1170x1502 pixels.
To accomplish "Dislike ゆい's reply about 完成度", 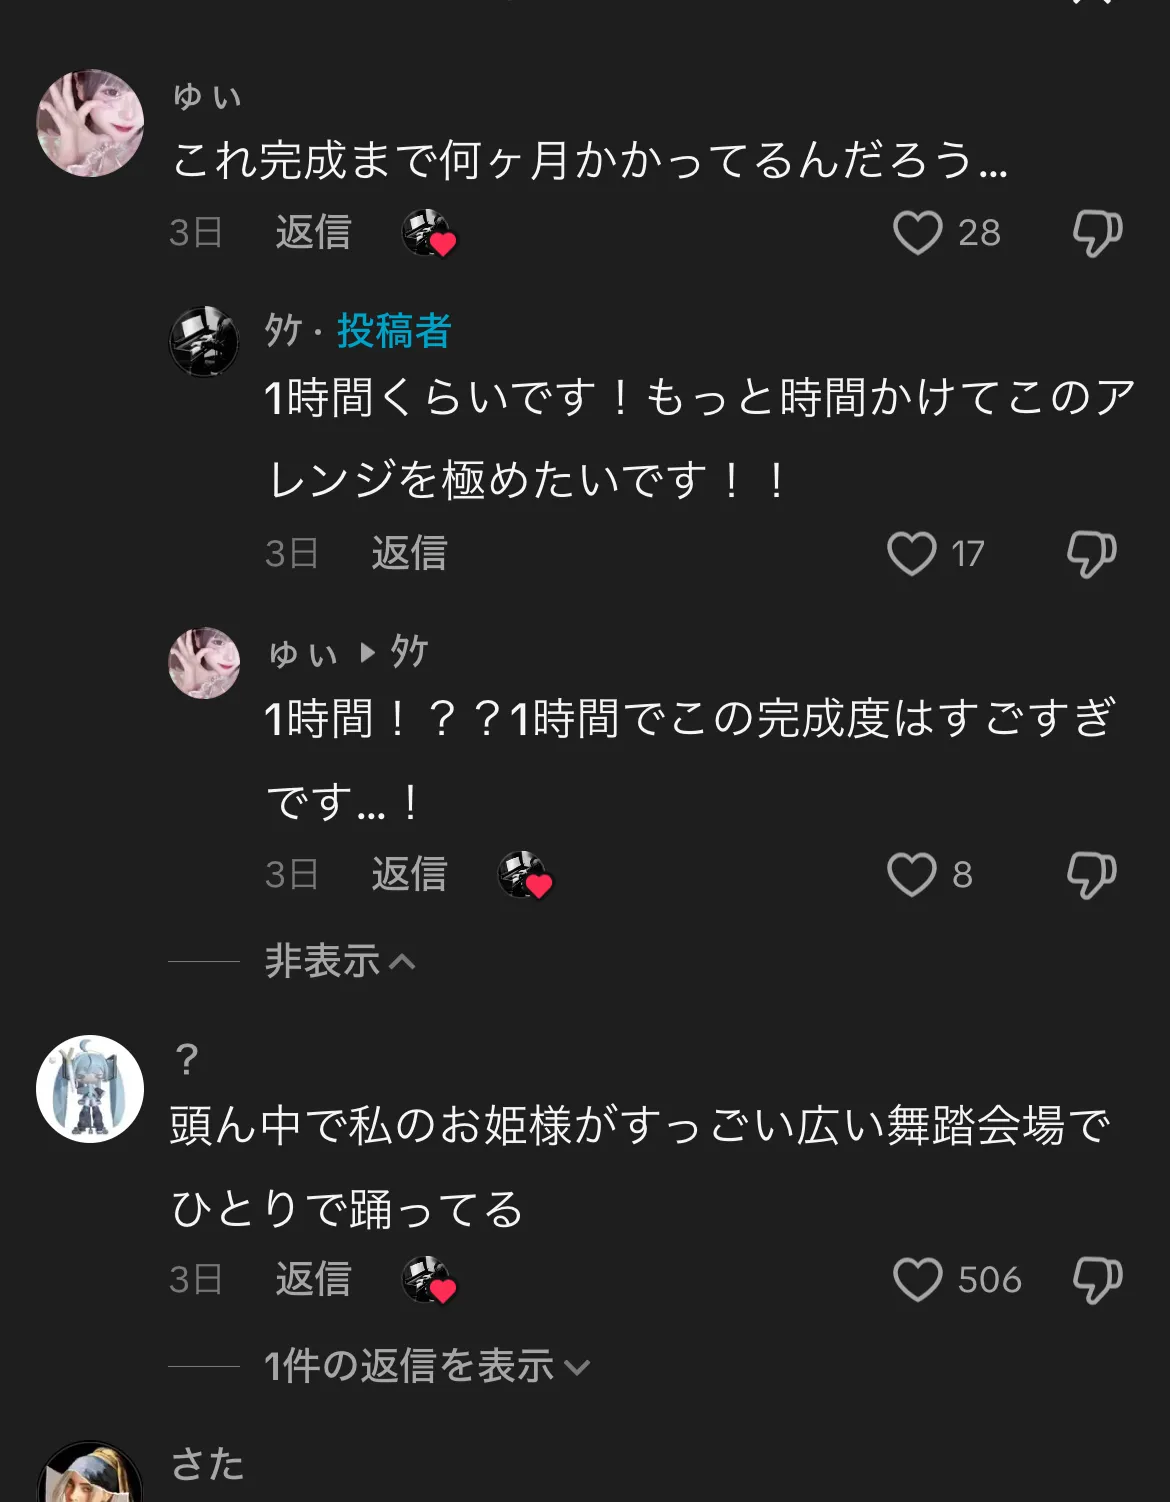I will click(x=1091, y=875).
